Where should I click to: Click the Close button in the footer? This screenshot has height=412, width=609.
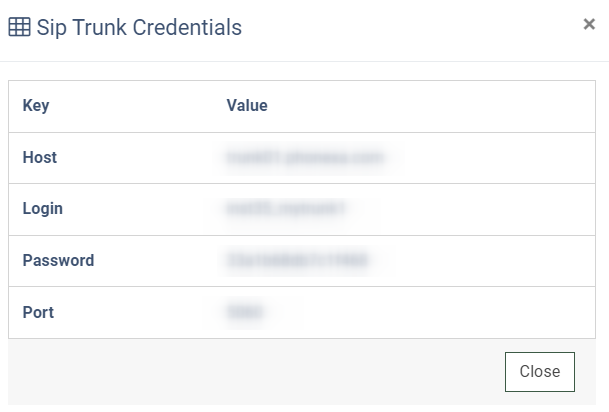(x=540, y=372)
